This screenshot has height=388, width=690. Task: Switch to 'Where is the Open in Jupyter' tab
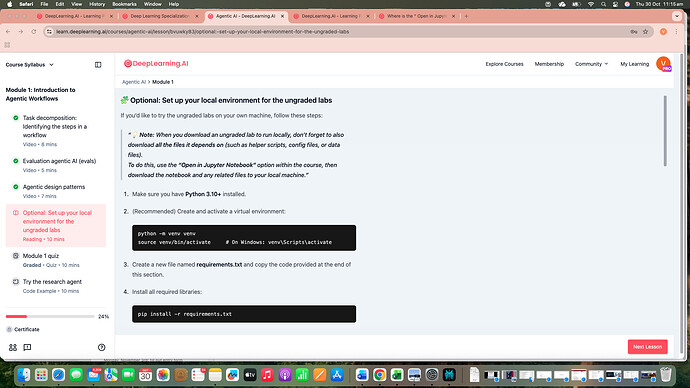click(x=417, y=16)
